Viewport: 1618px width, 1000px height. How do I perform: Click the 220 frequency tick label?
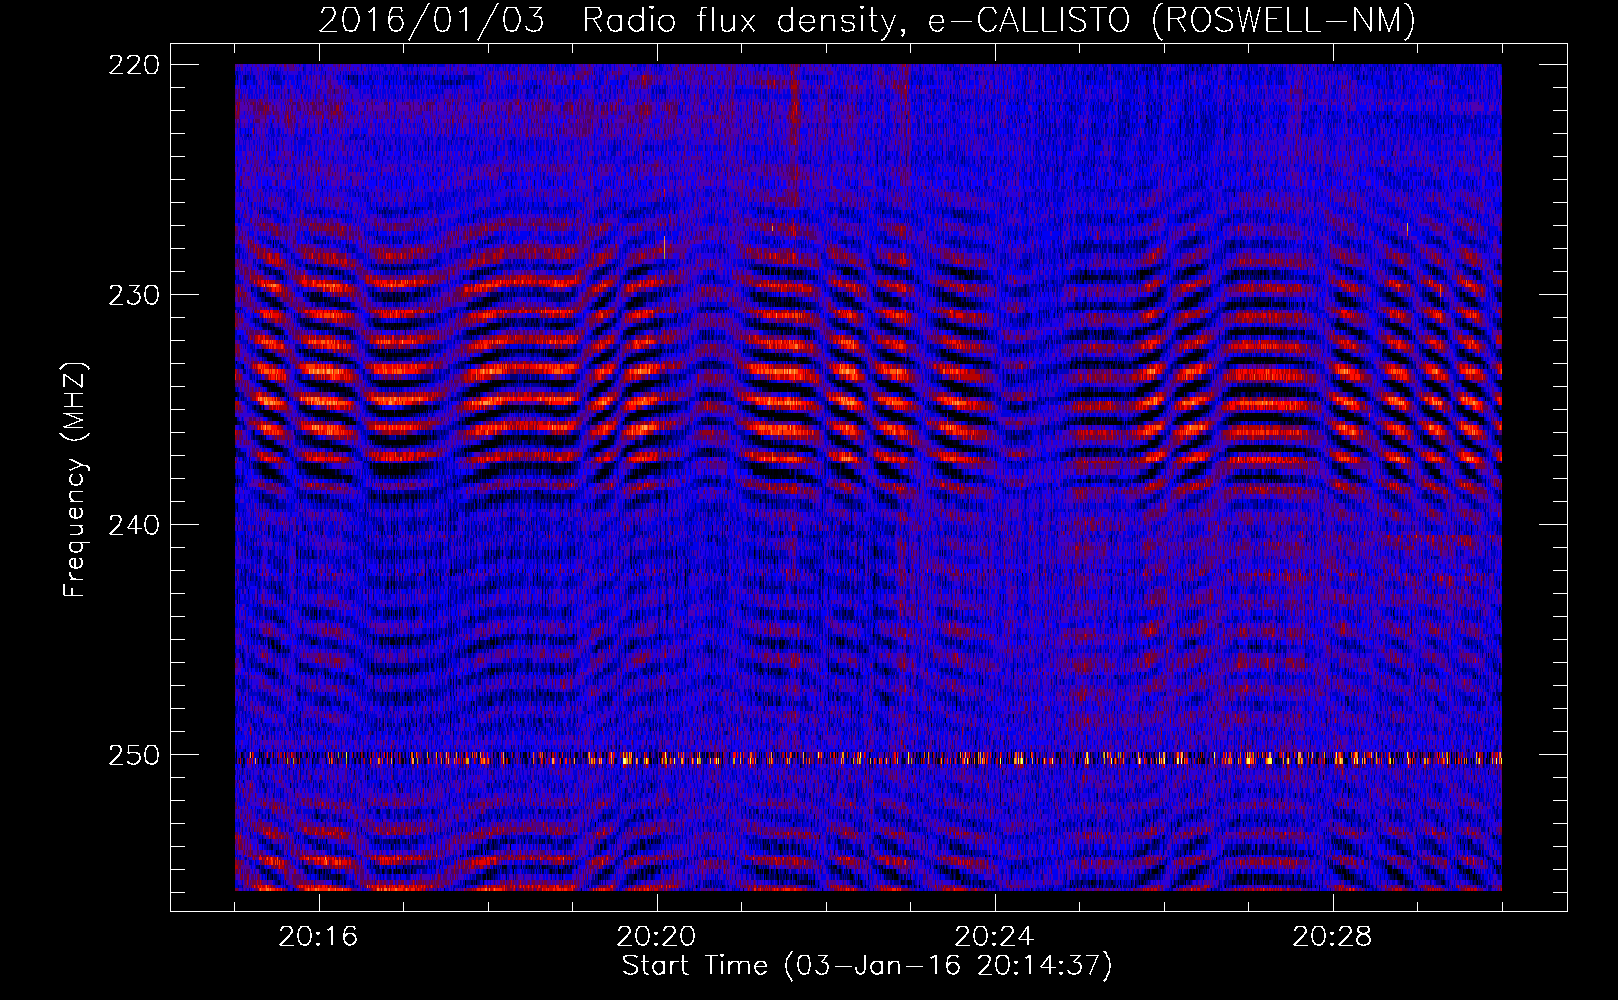[x=133, y=65]
